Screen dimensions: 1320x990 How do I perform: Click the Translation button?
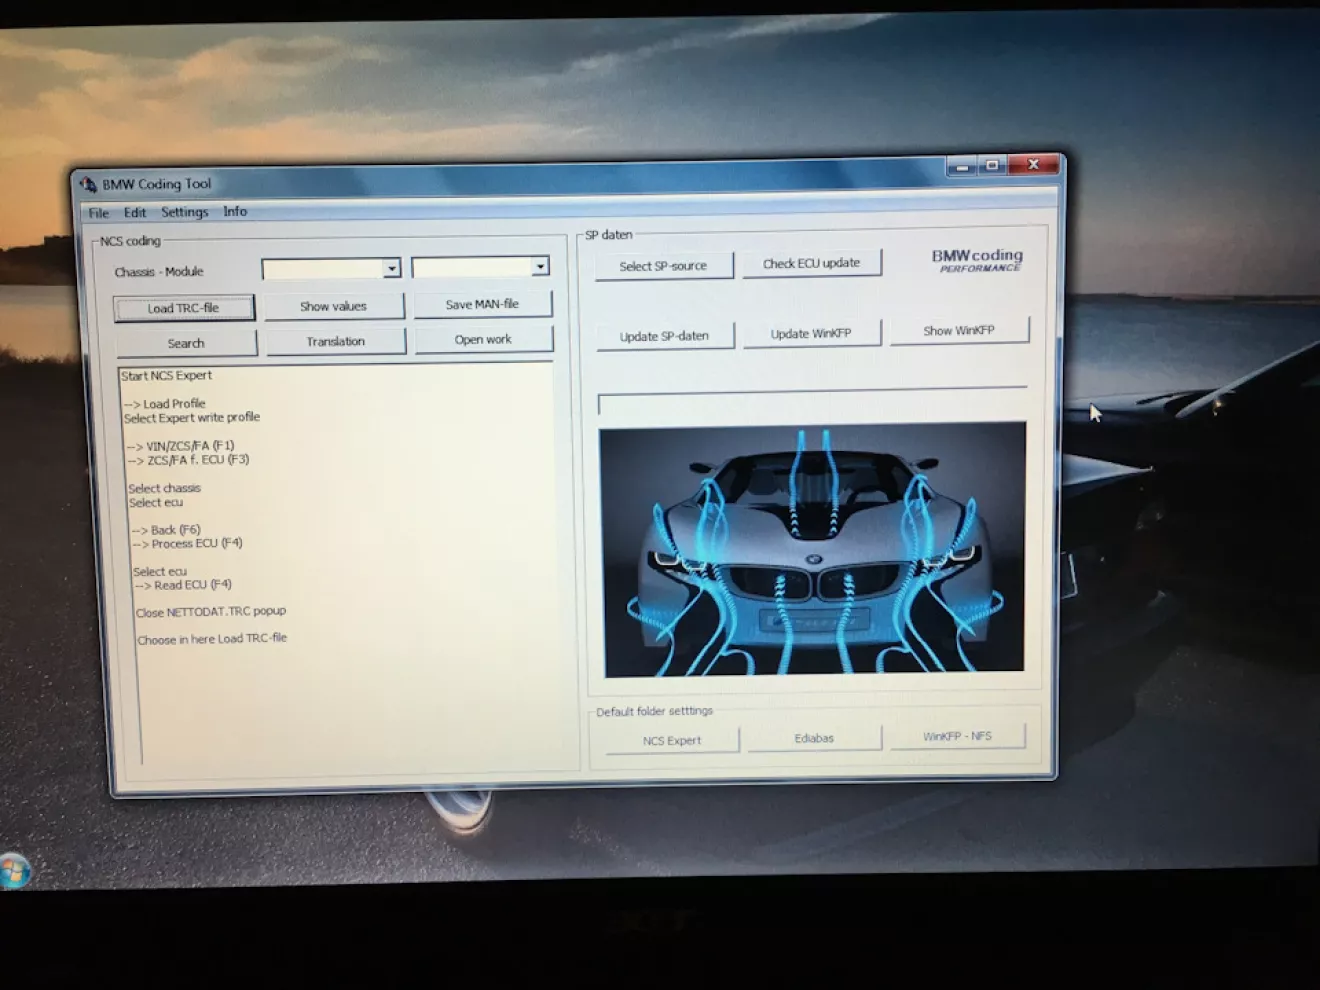pos(336,341)
